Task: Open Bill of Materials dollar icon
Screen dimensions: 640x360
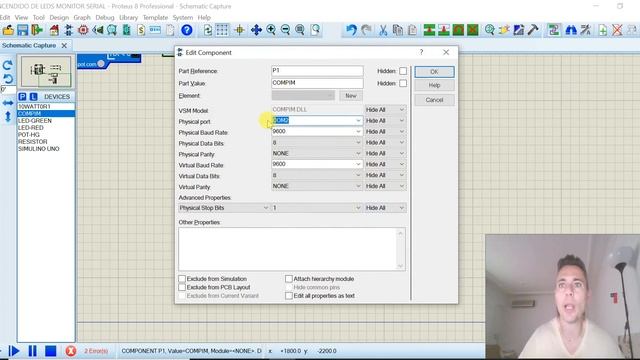Action: point(141,30)
